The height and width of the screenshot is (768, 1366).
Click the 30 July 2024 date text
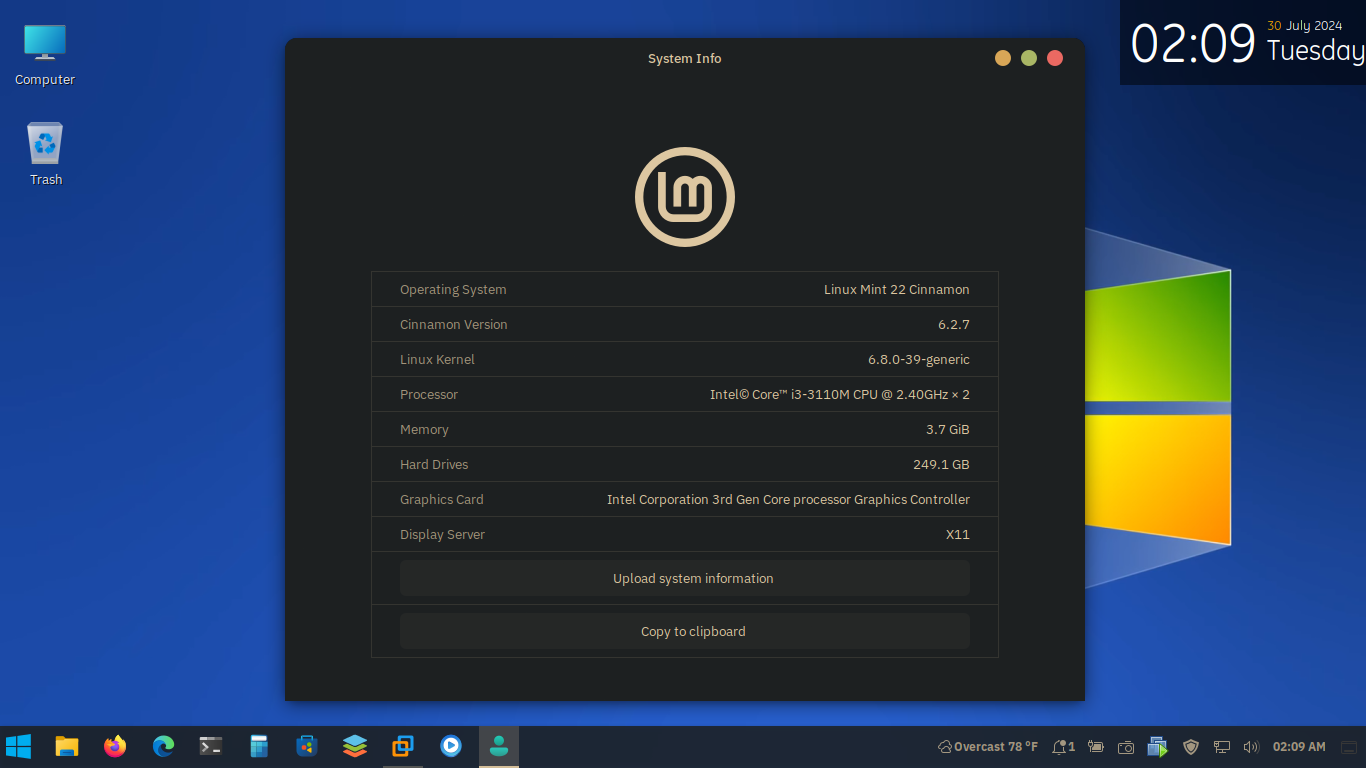(1304, 26)
